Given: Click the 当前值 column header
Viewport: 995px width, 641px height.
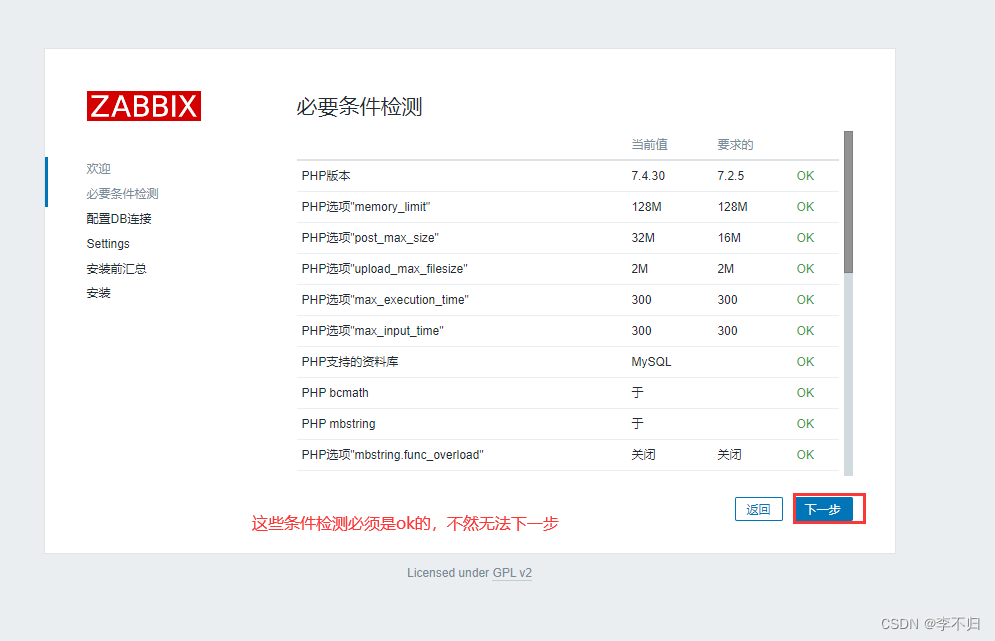Looking at the screenshot, I should tap(649, 145).
